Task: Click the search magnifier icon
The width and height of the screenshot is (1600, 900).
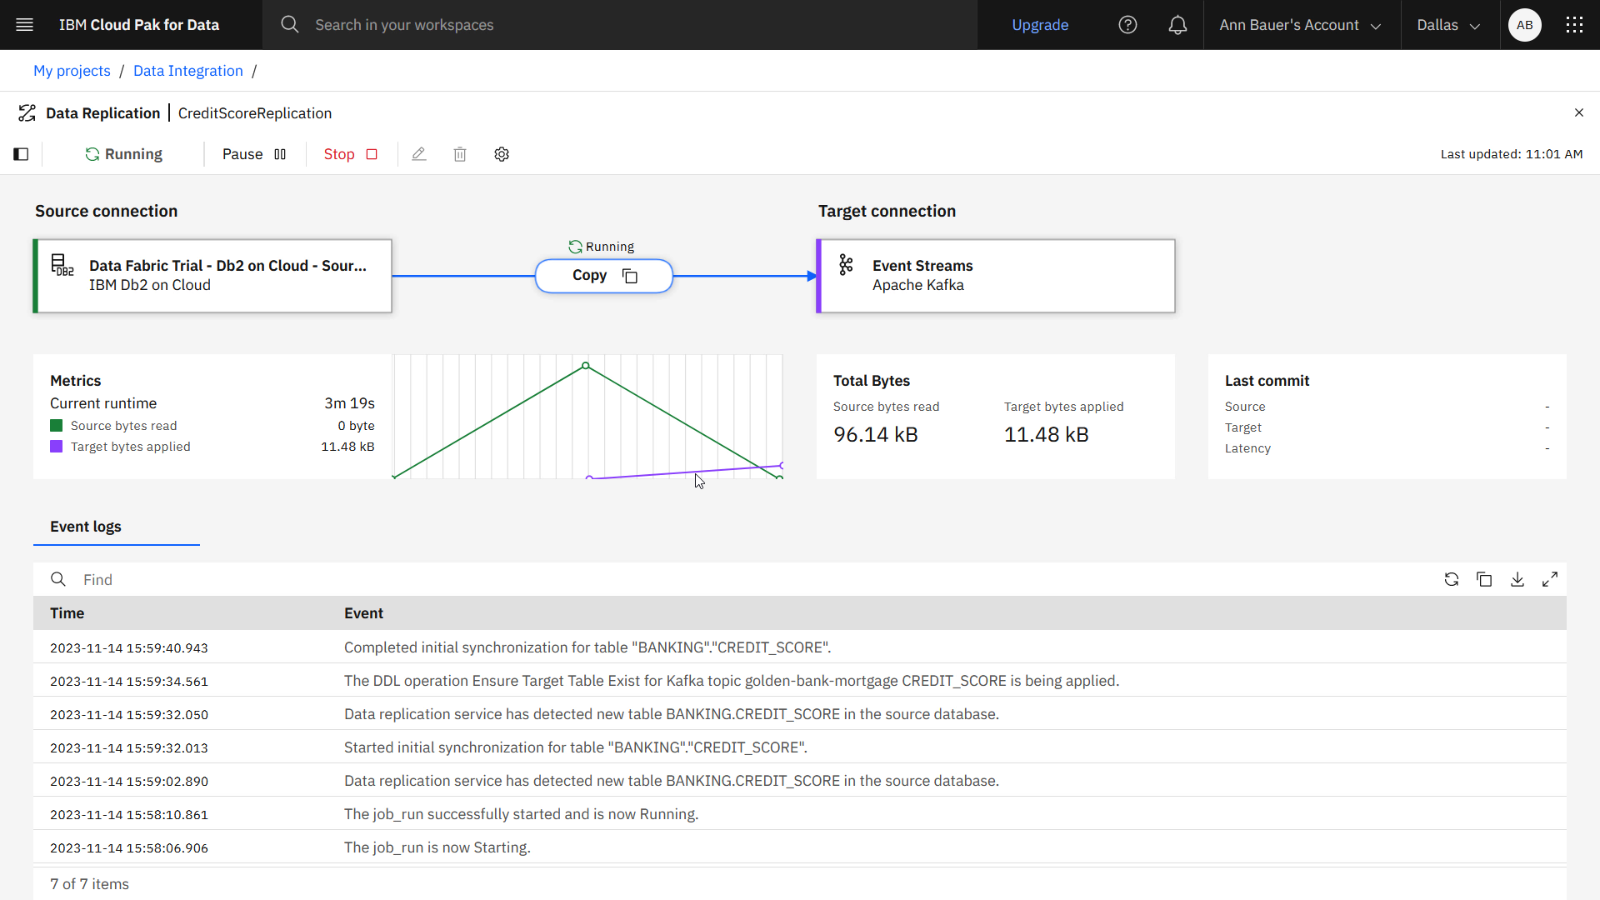Action: point(290,25)
